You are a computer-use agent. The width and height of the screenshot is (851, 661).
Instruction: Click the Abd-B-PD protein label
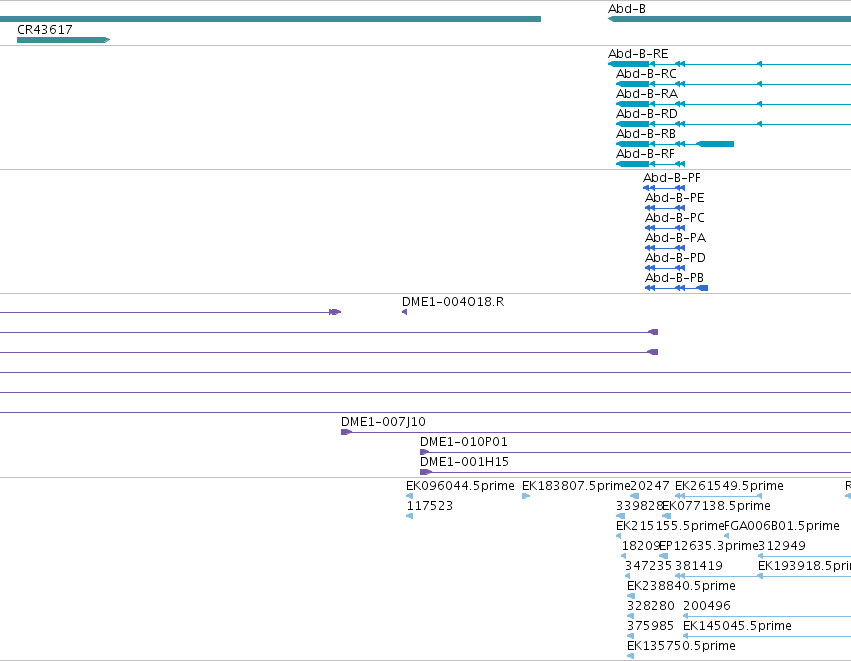coord(675,258)
